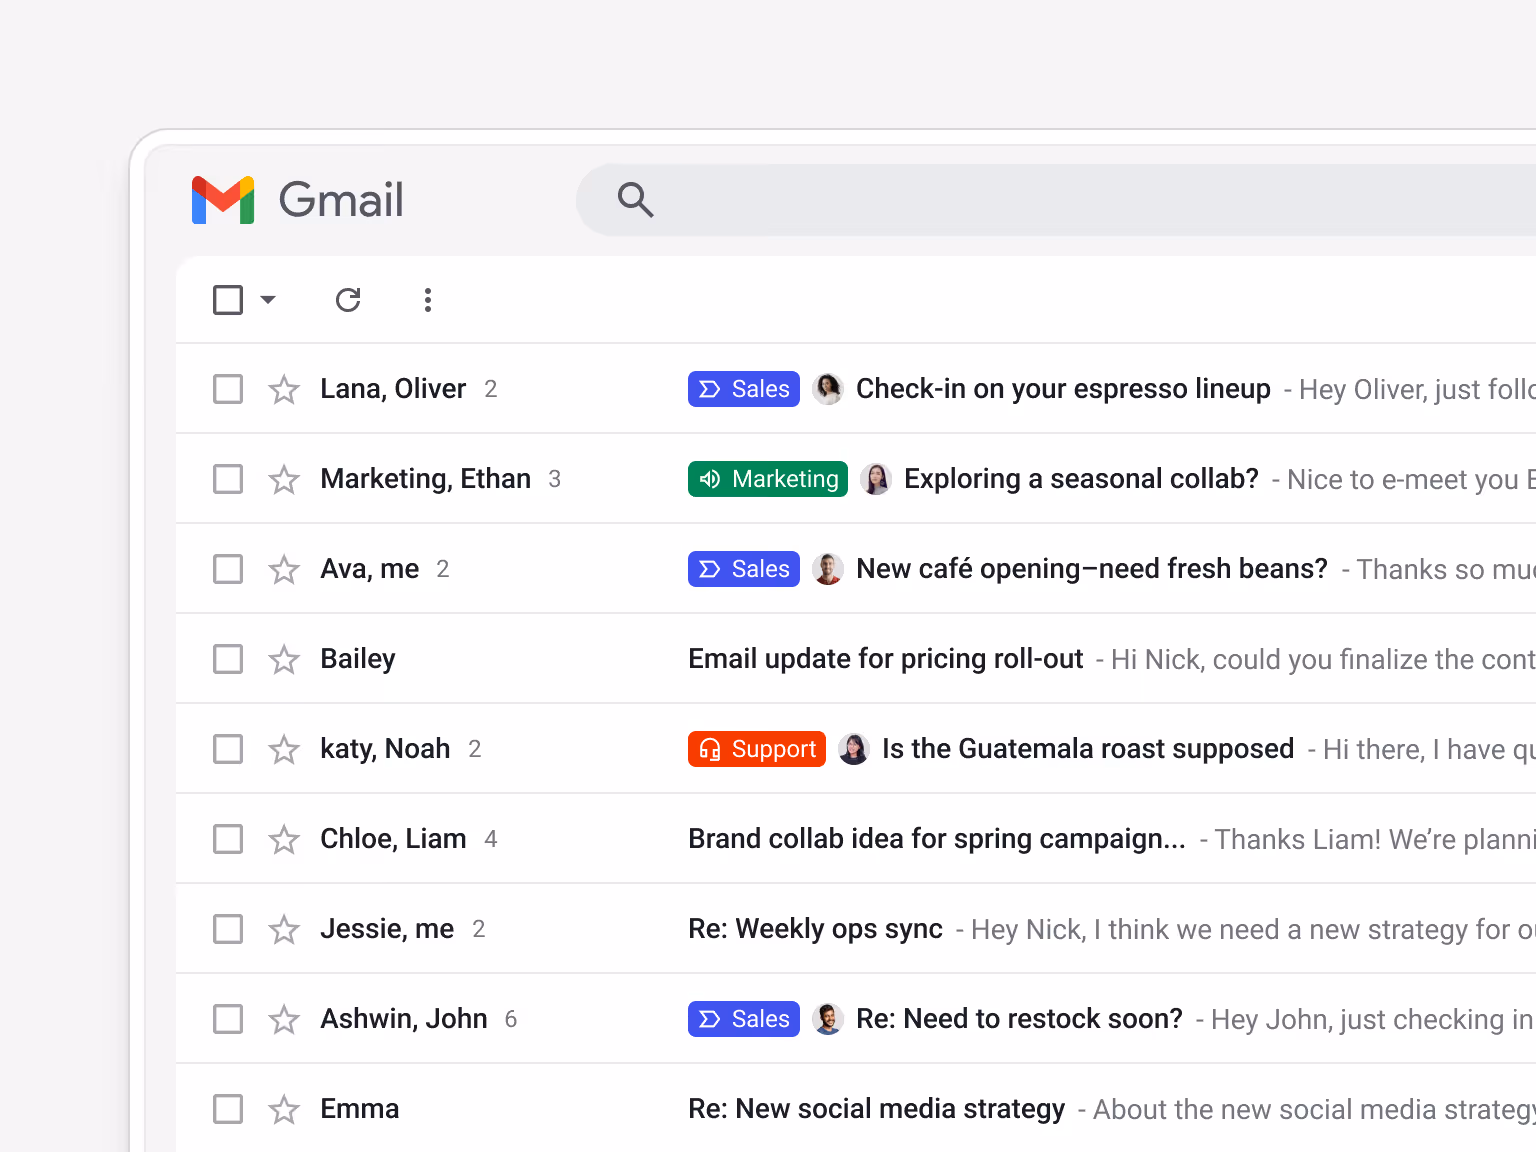This screenshot has height=1152, width=1536.
Task: Select the Lana, Oliver email checkbox
Action: coord(228,389)
